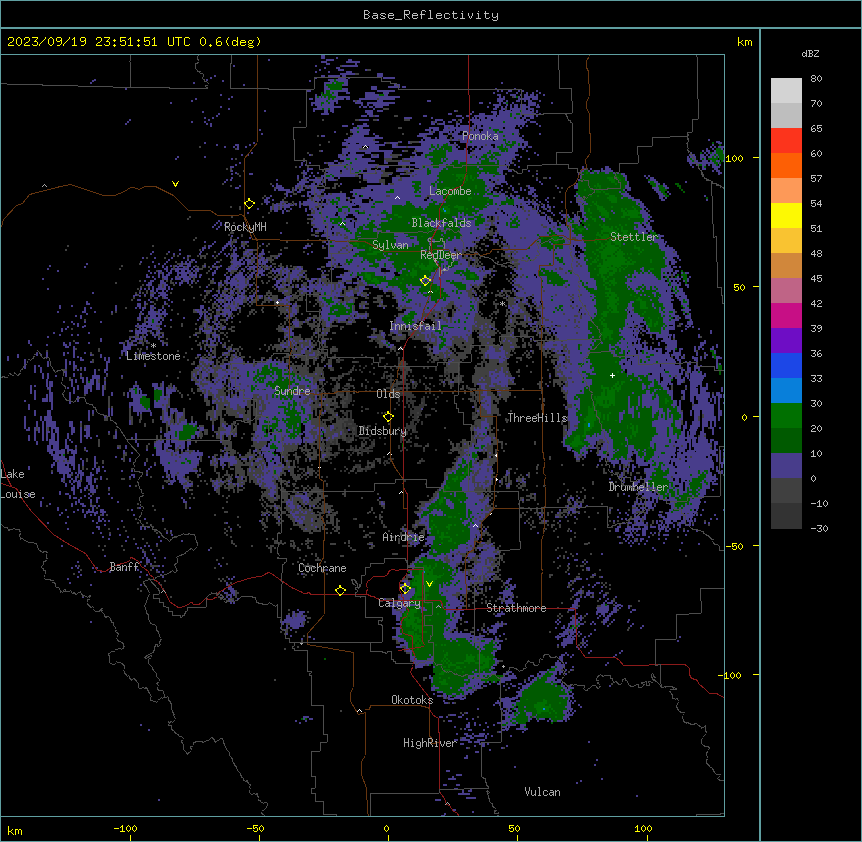Select the dark gray -10 dBZ swatch
Screen dimensions: 862x842
(786, 516)
